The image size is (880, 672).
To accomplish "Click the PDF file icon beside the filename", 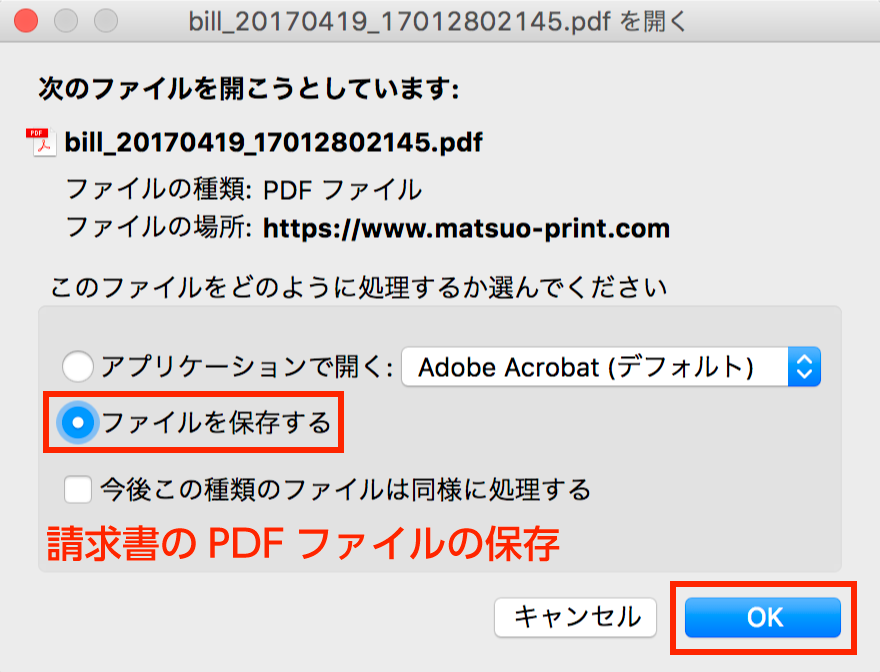I will click(x=42, y=143).
